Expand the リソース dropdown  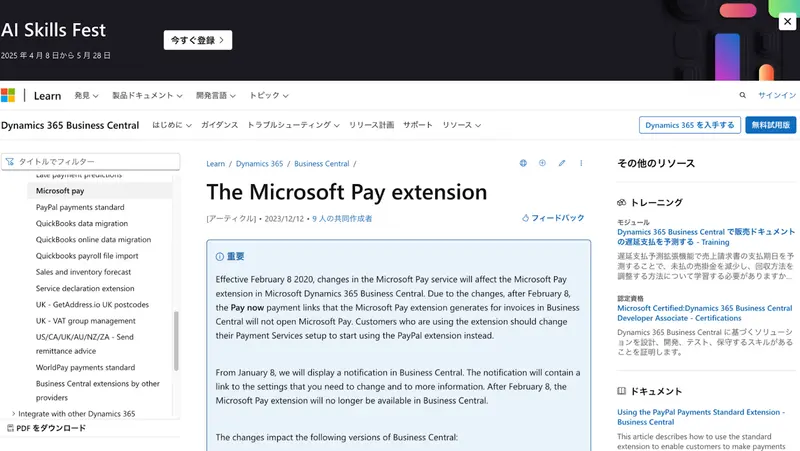tap(461, 125)
